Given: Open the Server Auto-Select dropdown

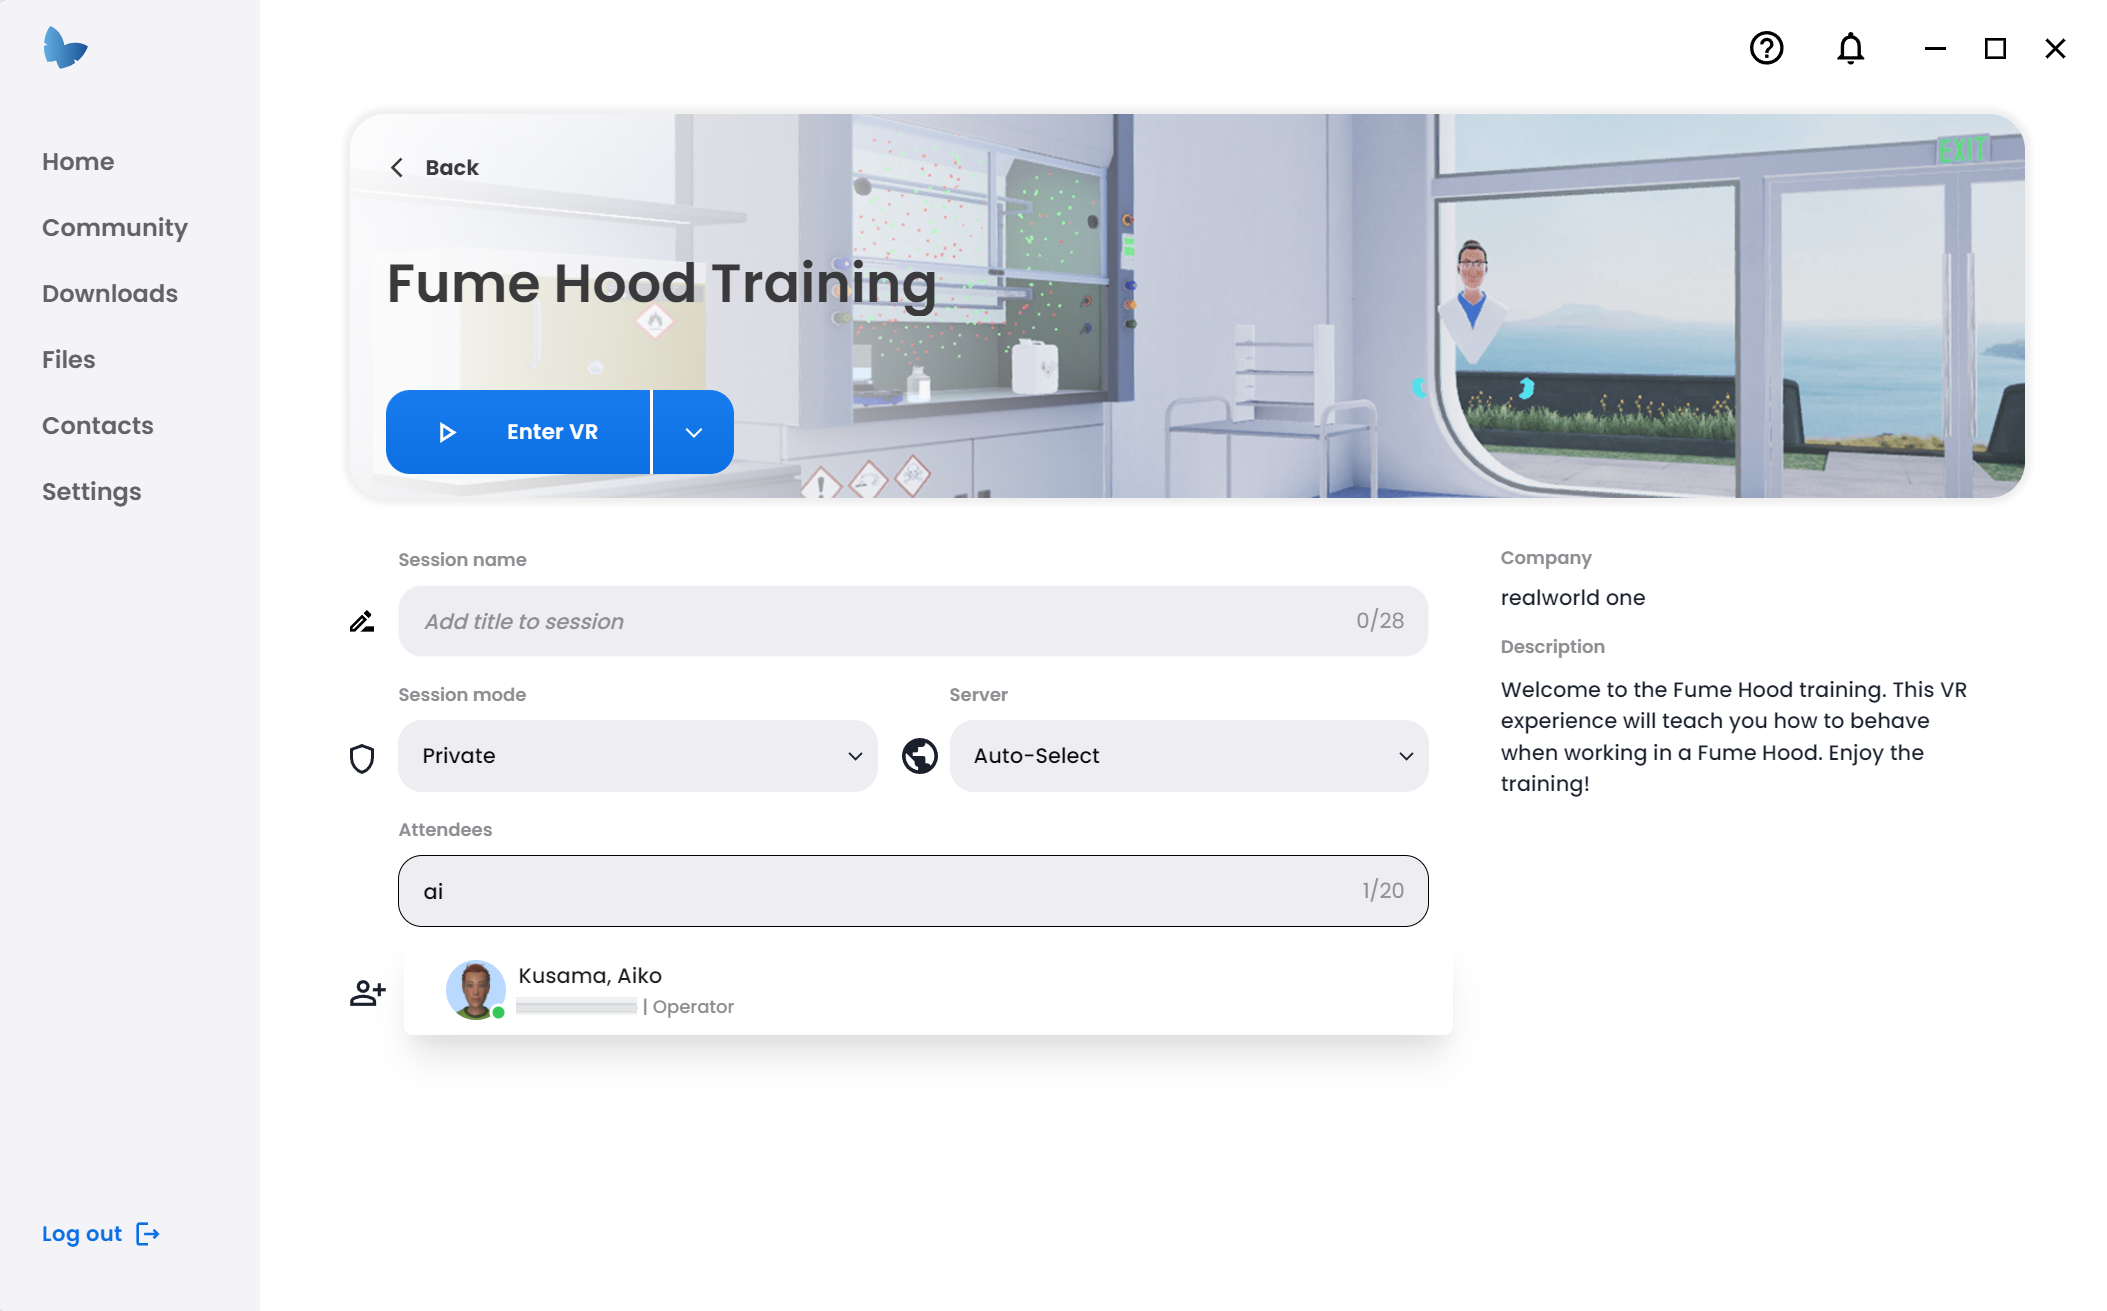Looking at the screenshot, I should pyautogui.click(x=1188, y=756).
